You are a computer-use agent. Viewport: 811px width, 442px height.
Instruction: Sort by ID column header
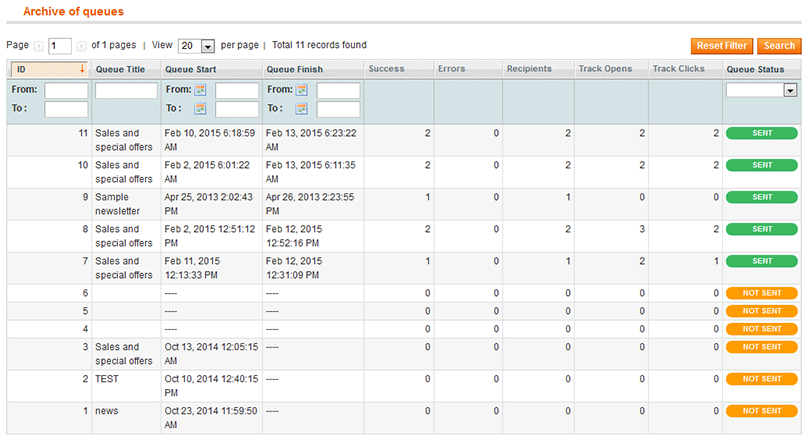[49, 69]
